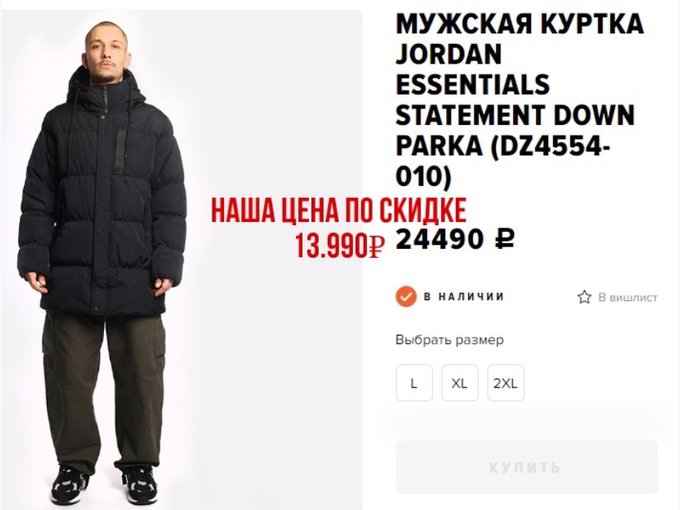
Task: Select size XL
Action: coord(460,383)
